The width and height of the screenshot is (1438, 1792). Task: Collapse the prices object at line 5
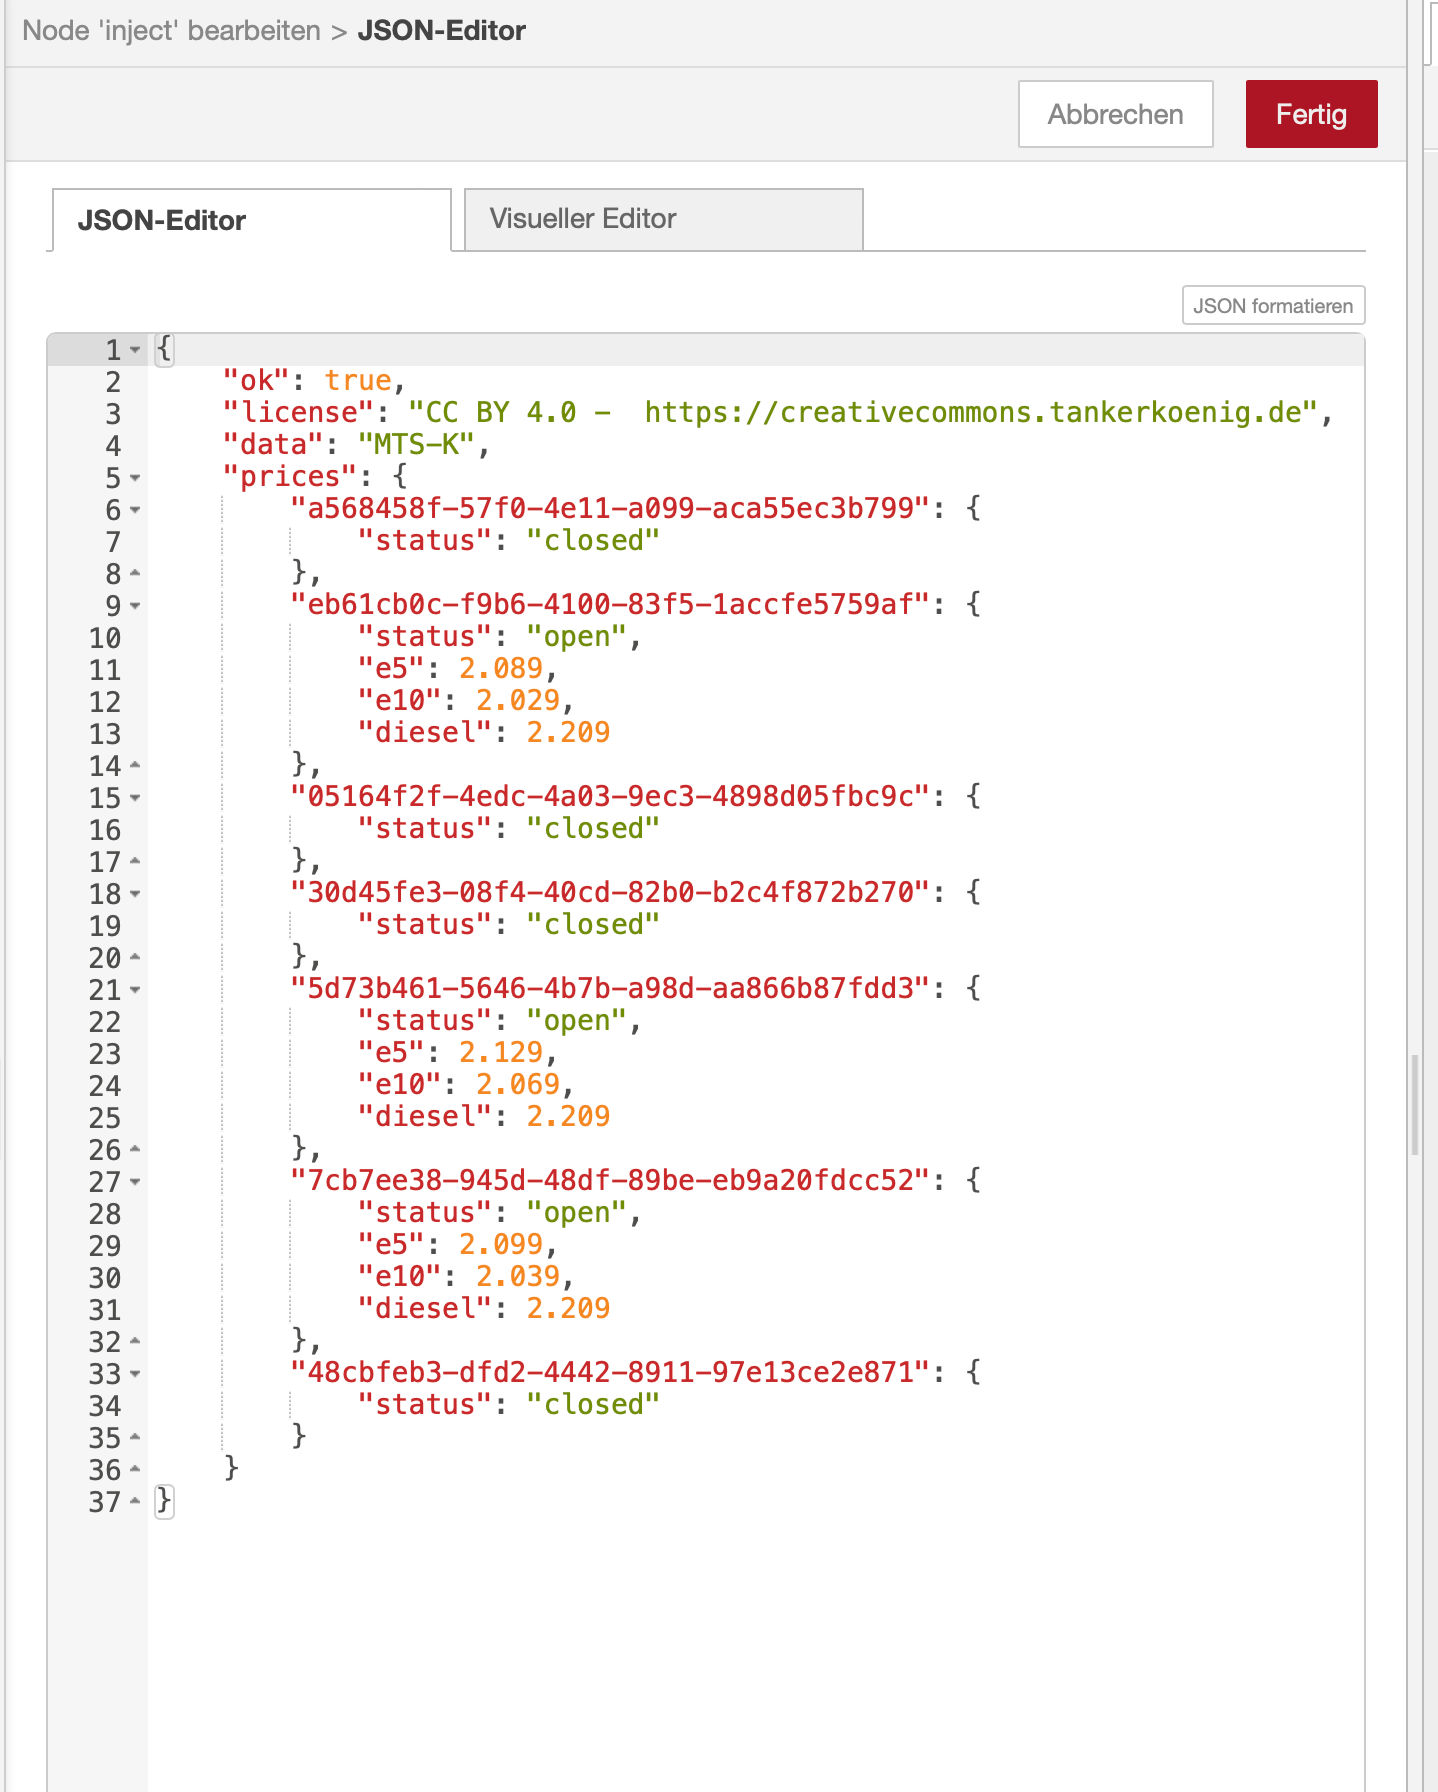(135, 478)
